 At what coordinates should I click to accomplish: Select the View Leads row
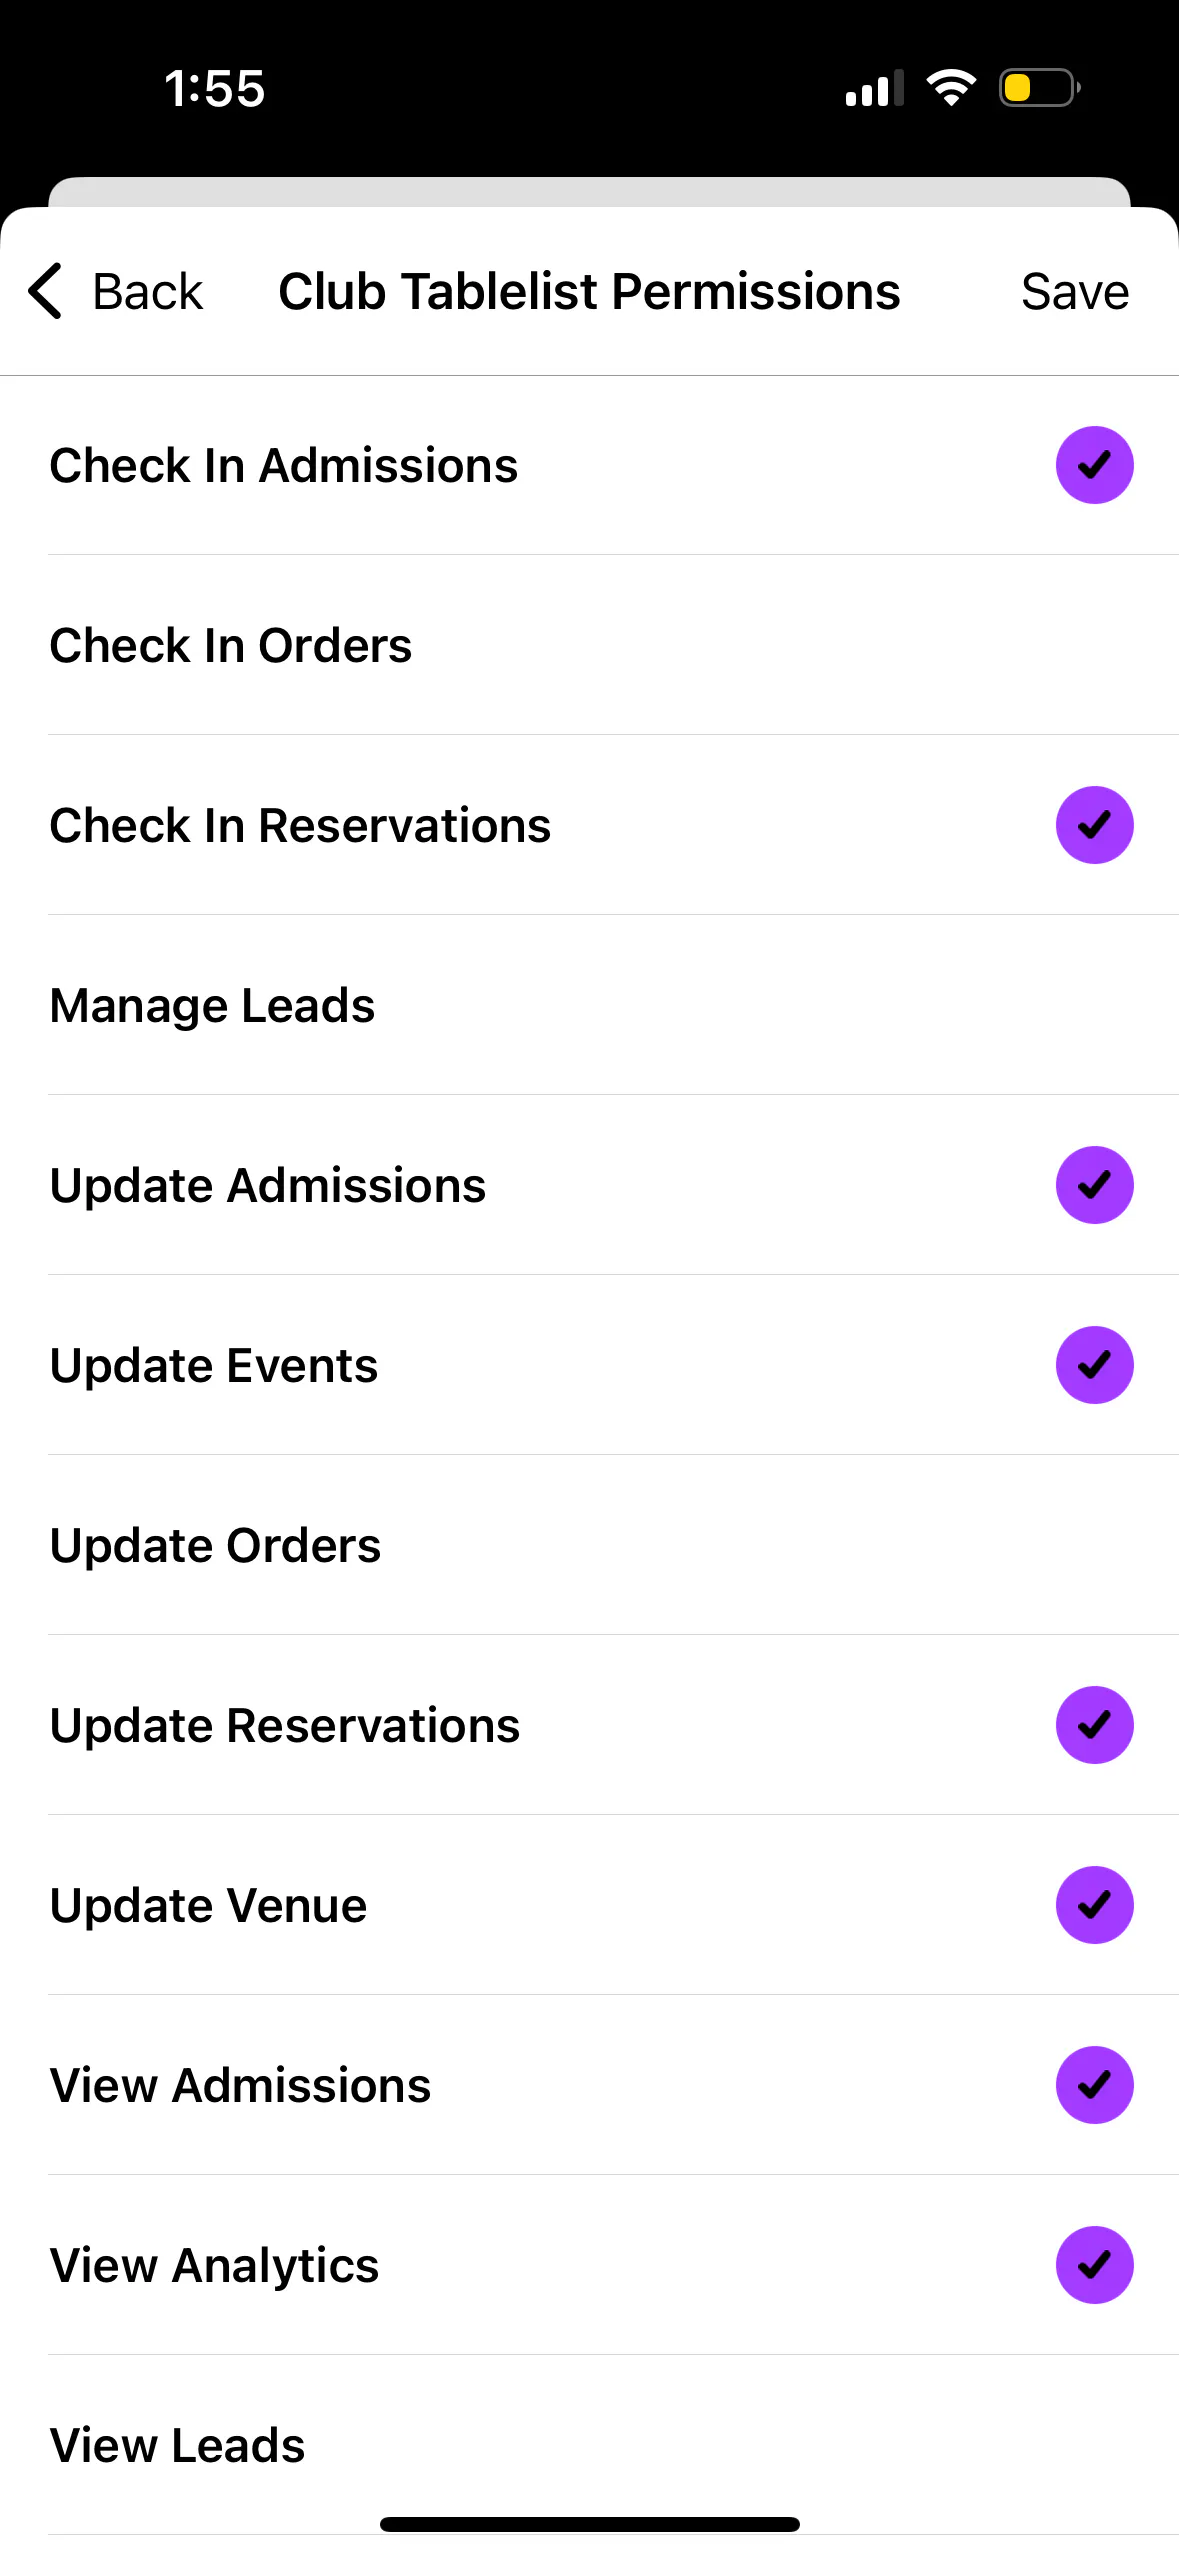click(590, 2445)
